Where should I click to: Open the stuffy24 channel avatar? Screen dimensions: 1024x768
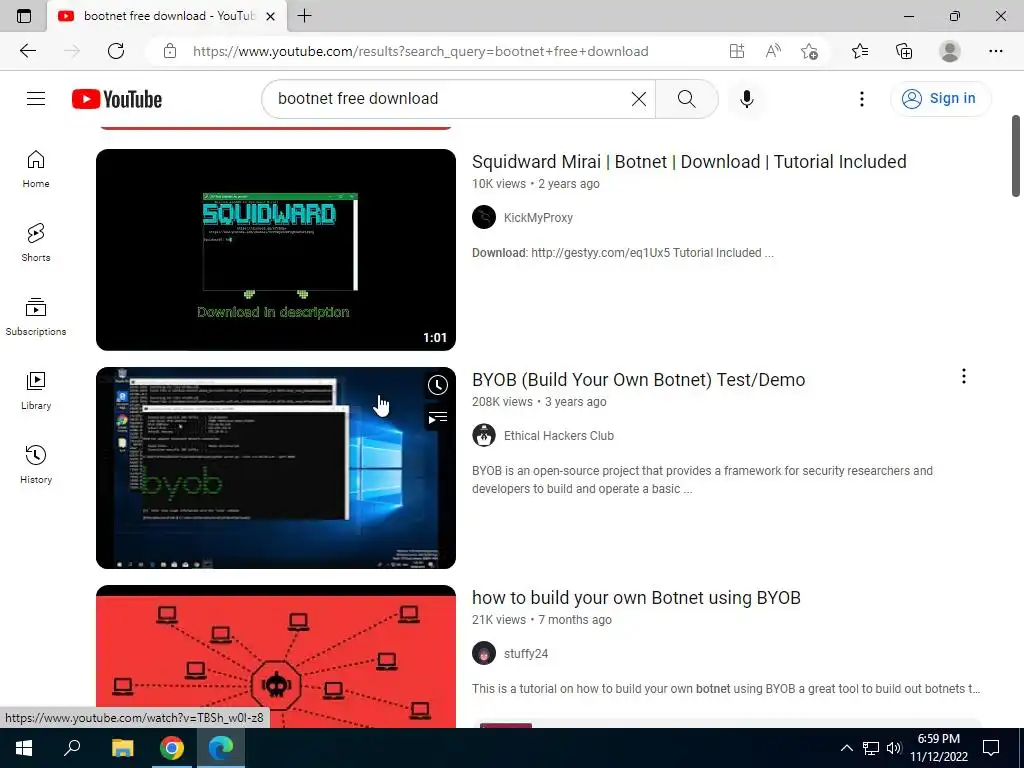(484, 654)
